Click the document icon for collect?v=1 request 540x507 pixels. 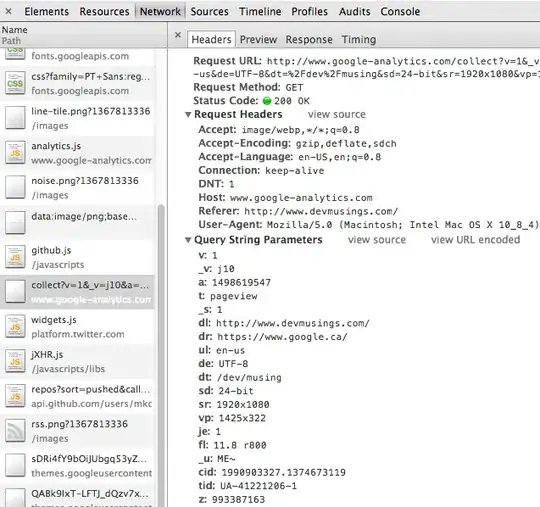coord(15,292)
